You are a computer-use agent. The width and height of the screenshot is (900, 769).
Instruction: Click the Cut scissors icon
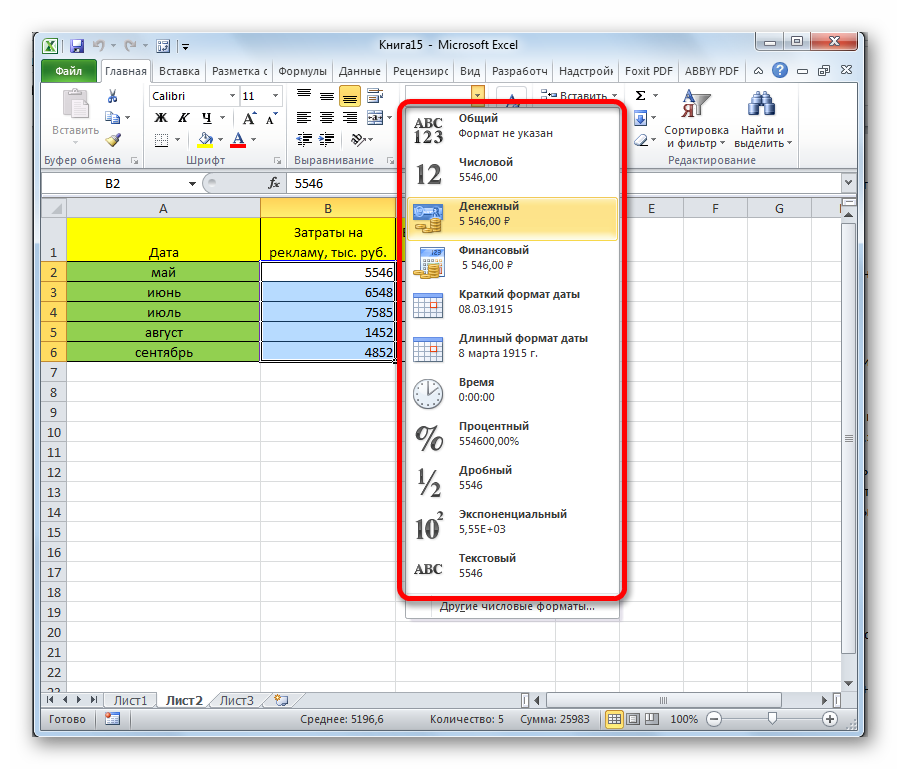tap(113, 97)
